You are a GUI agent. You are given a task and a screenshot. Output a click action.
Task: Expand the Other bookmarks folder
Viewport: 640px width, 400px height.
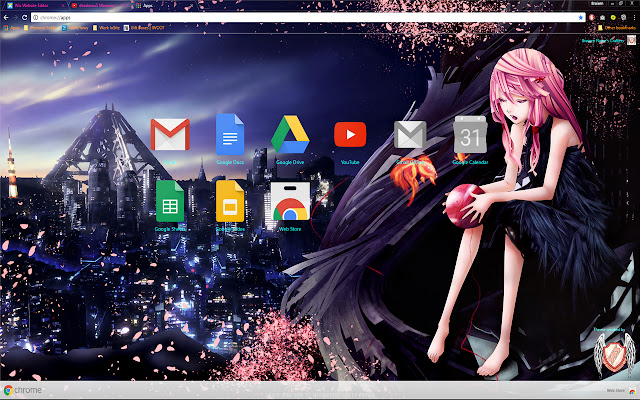coord(612,28)
